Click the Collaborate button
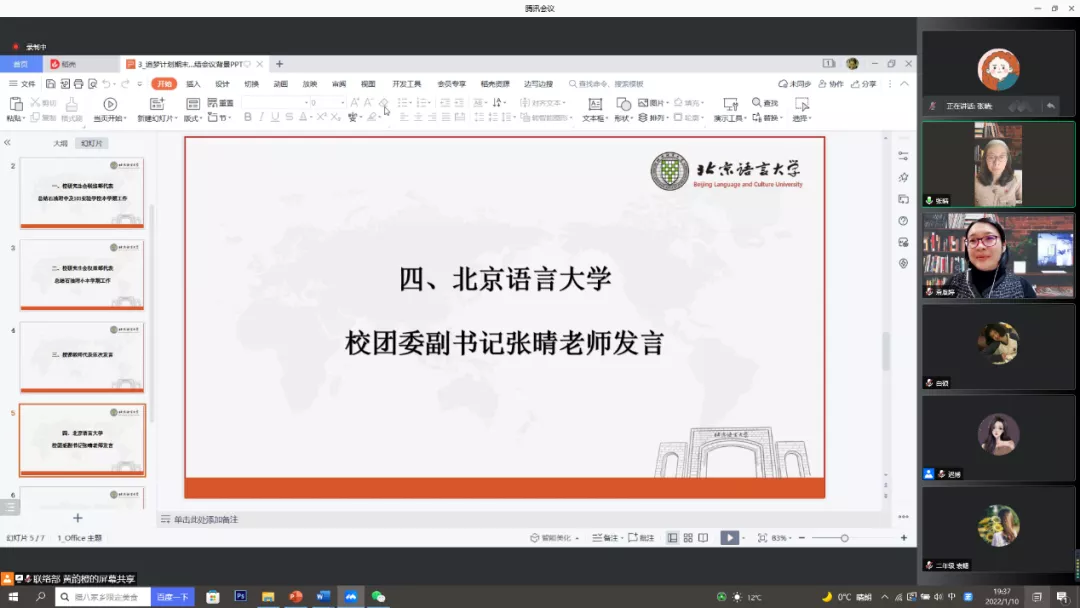 click(x=831, y=84)
